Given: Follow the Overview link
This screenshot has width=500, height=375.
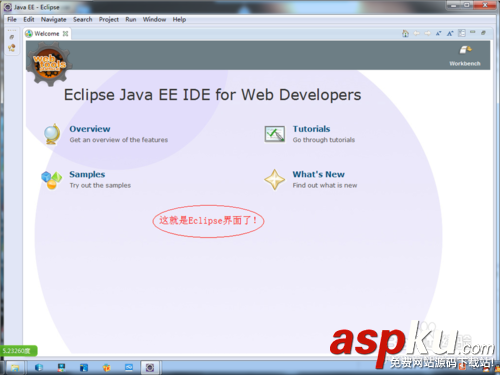Looking at the screenshot, I should click(x=90, y=129).
